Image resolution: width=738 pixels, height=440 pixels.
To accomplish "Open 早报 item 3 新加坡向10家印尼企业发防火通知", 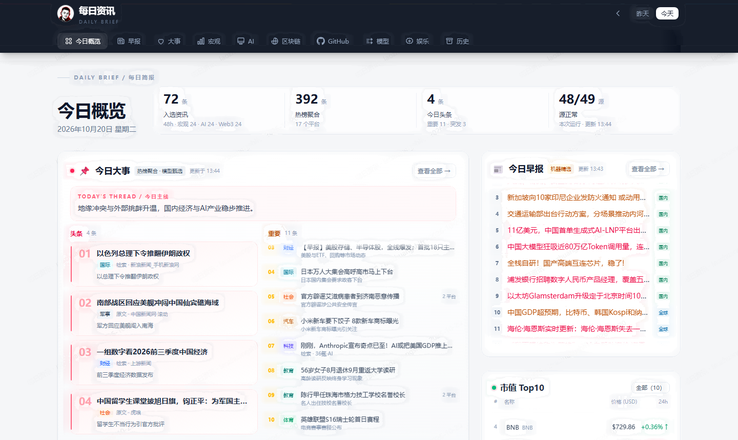I will 580,198.
